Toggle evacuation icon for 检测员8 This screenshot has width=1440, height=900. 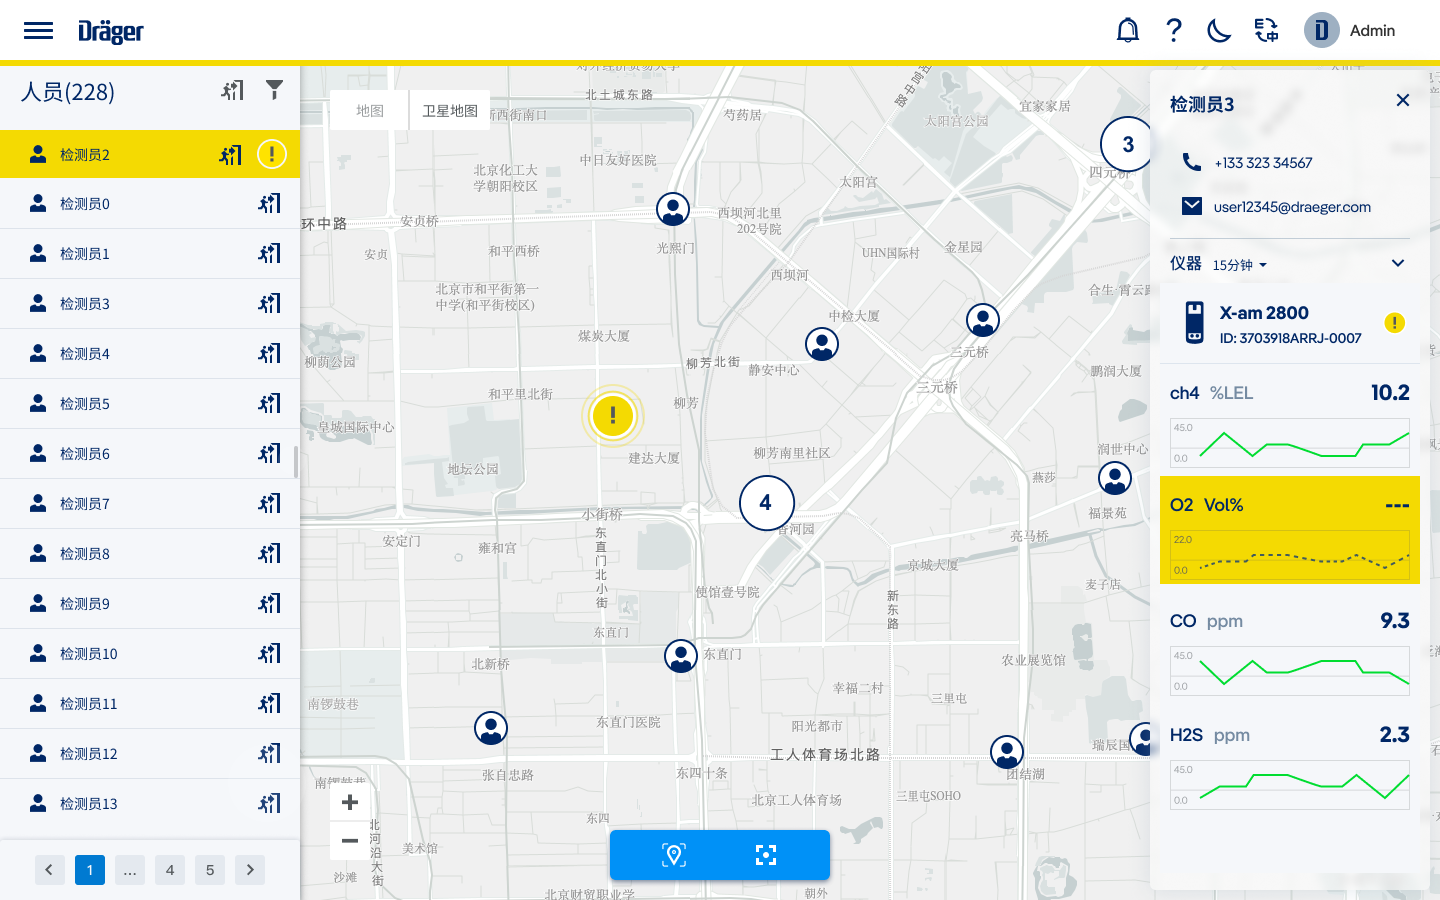[270, 554]
